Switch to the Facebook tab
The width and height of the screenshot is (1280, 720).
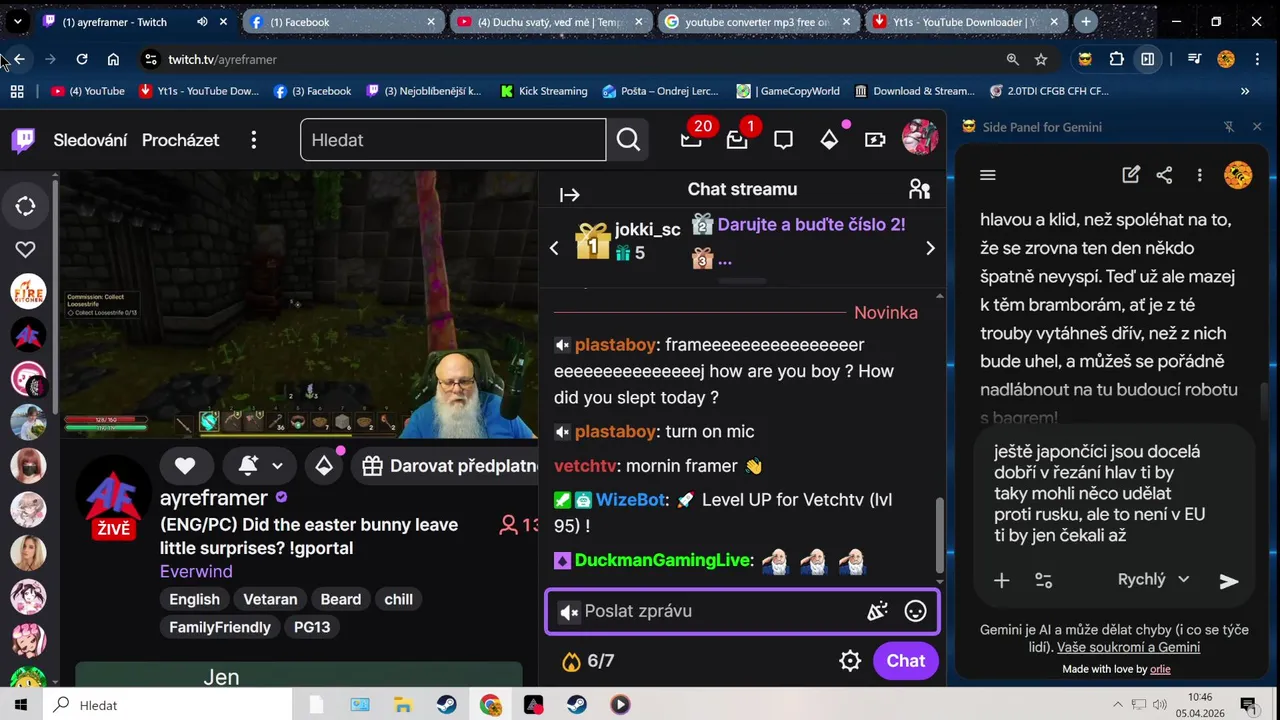point(345,21)
